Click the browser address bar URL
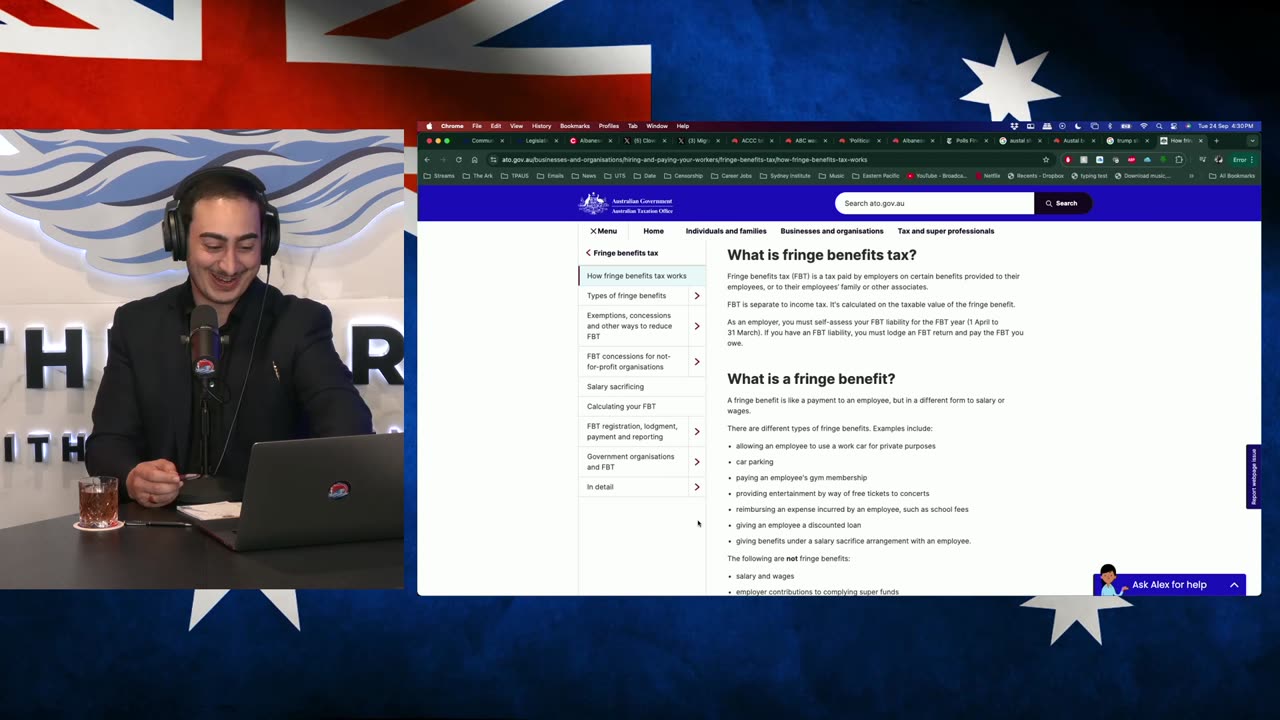 tap(684, 160)
